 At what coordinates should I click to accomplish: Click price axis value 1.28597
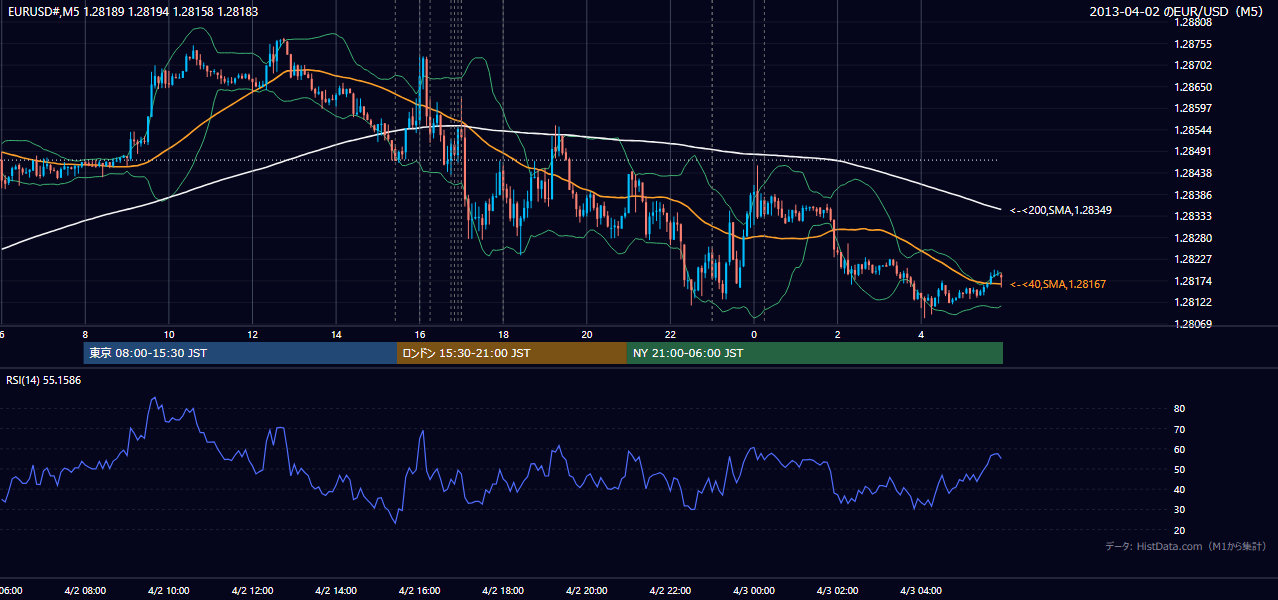(1194, 108)
